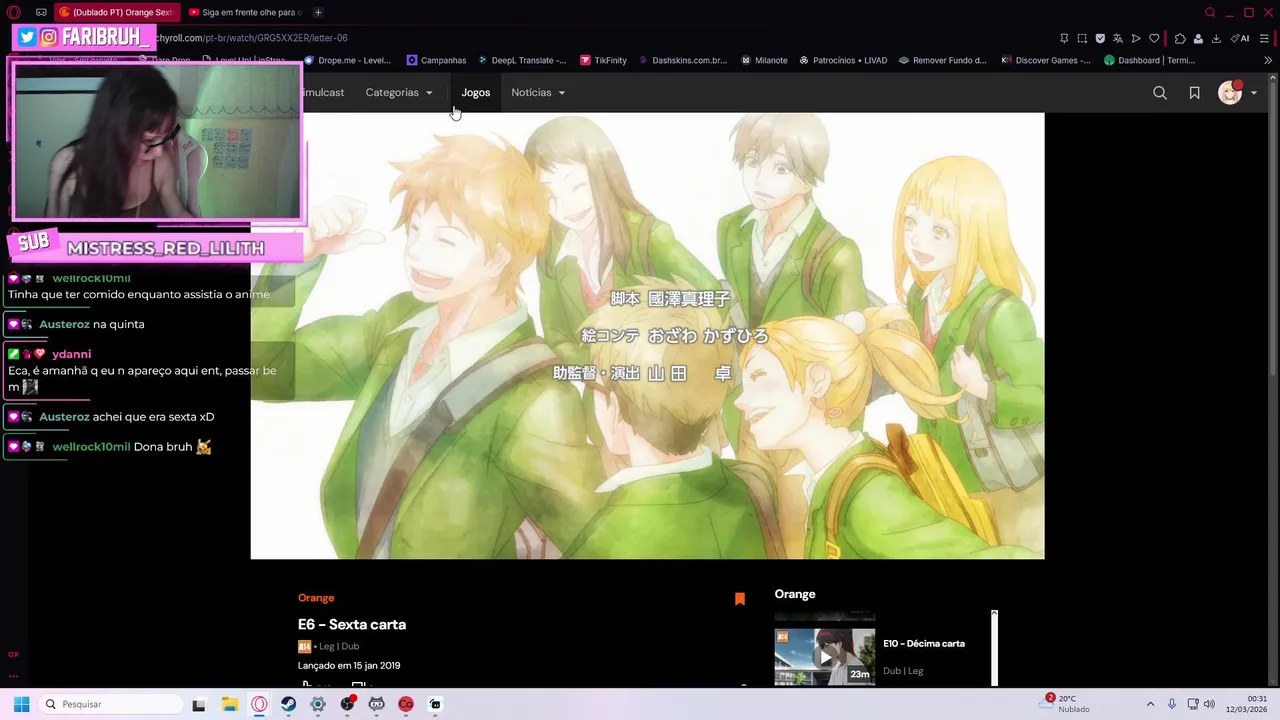The image size is (1280, 720).
Task: Open the Milanote bookmark
Action: [x=764, y=60]
